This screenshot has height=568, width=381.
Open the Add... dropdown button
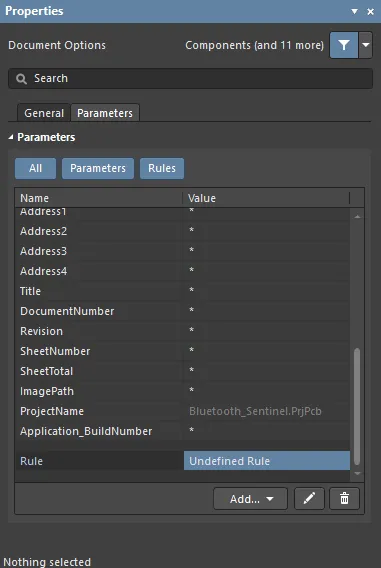(251, 499)
